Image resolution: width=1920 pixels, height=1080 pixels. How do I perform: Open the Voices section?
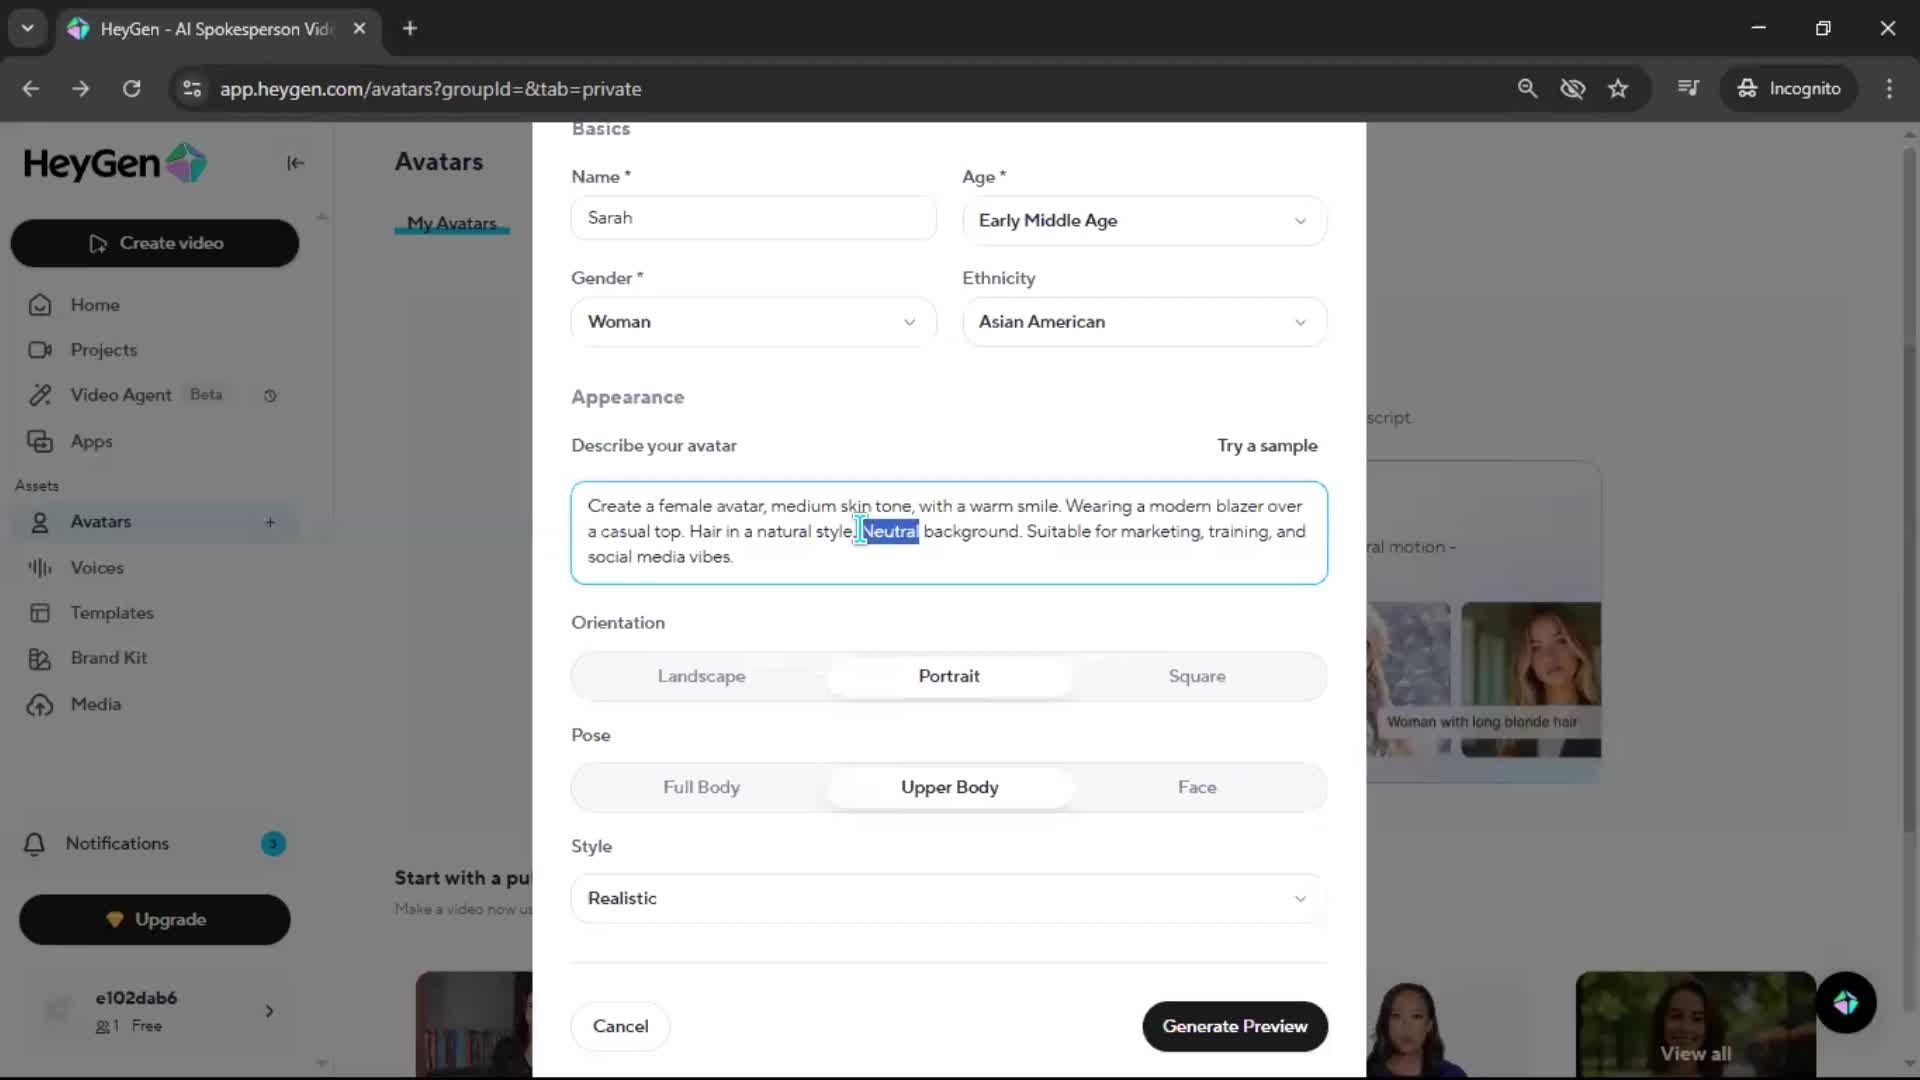(97, 567)
